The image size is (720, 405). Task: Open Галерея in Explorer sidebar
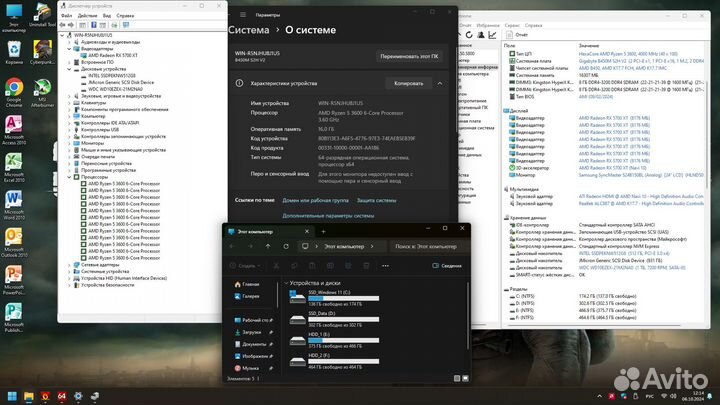[247, 297]
